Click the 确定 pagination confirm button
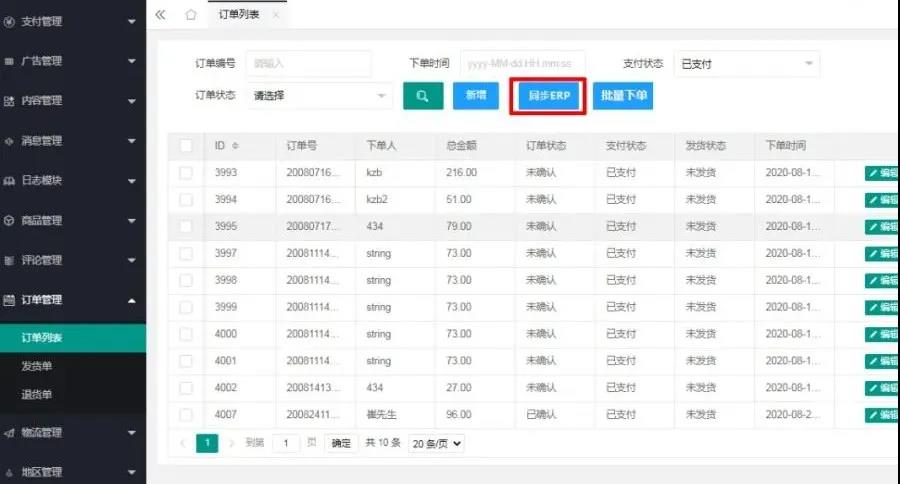Image resolution: width=900 pixels, height=484 pixels. tap(341, 443)
